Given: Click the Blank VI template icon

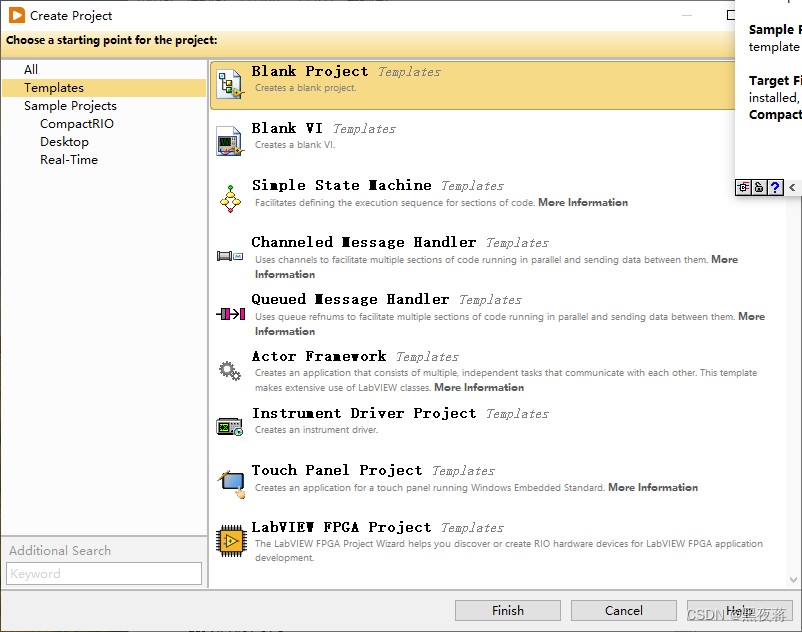Looking at the screenshot, I should coord(229,141).
